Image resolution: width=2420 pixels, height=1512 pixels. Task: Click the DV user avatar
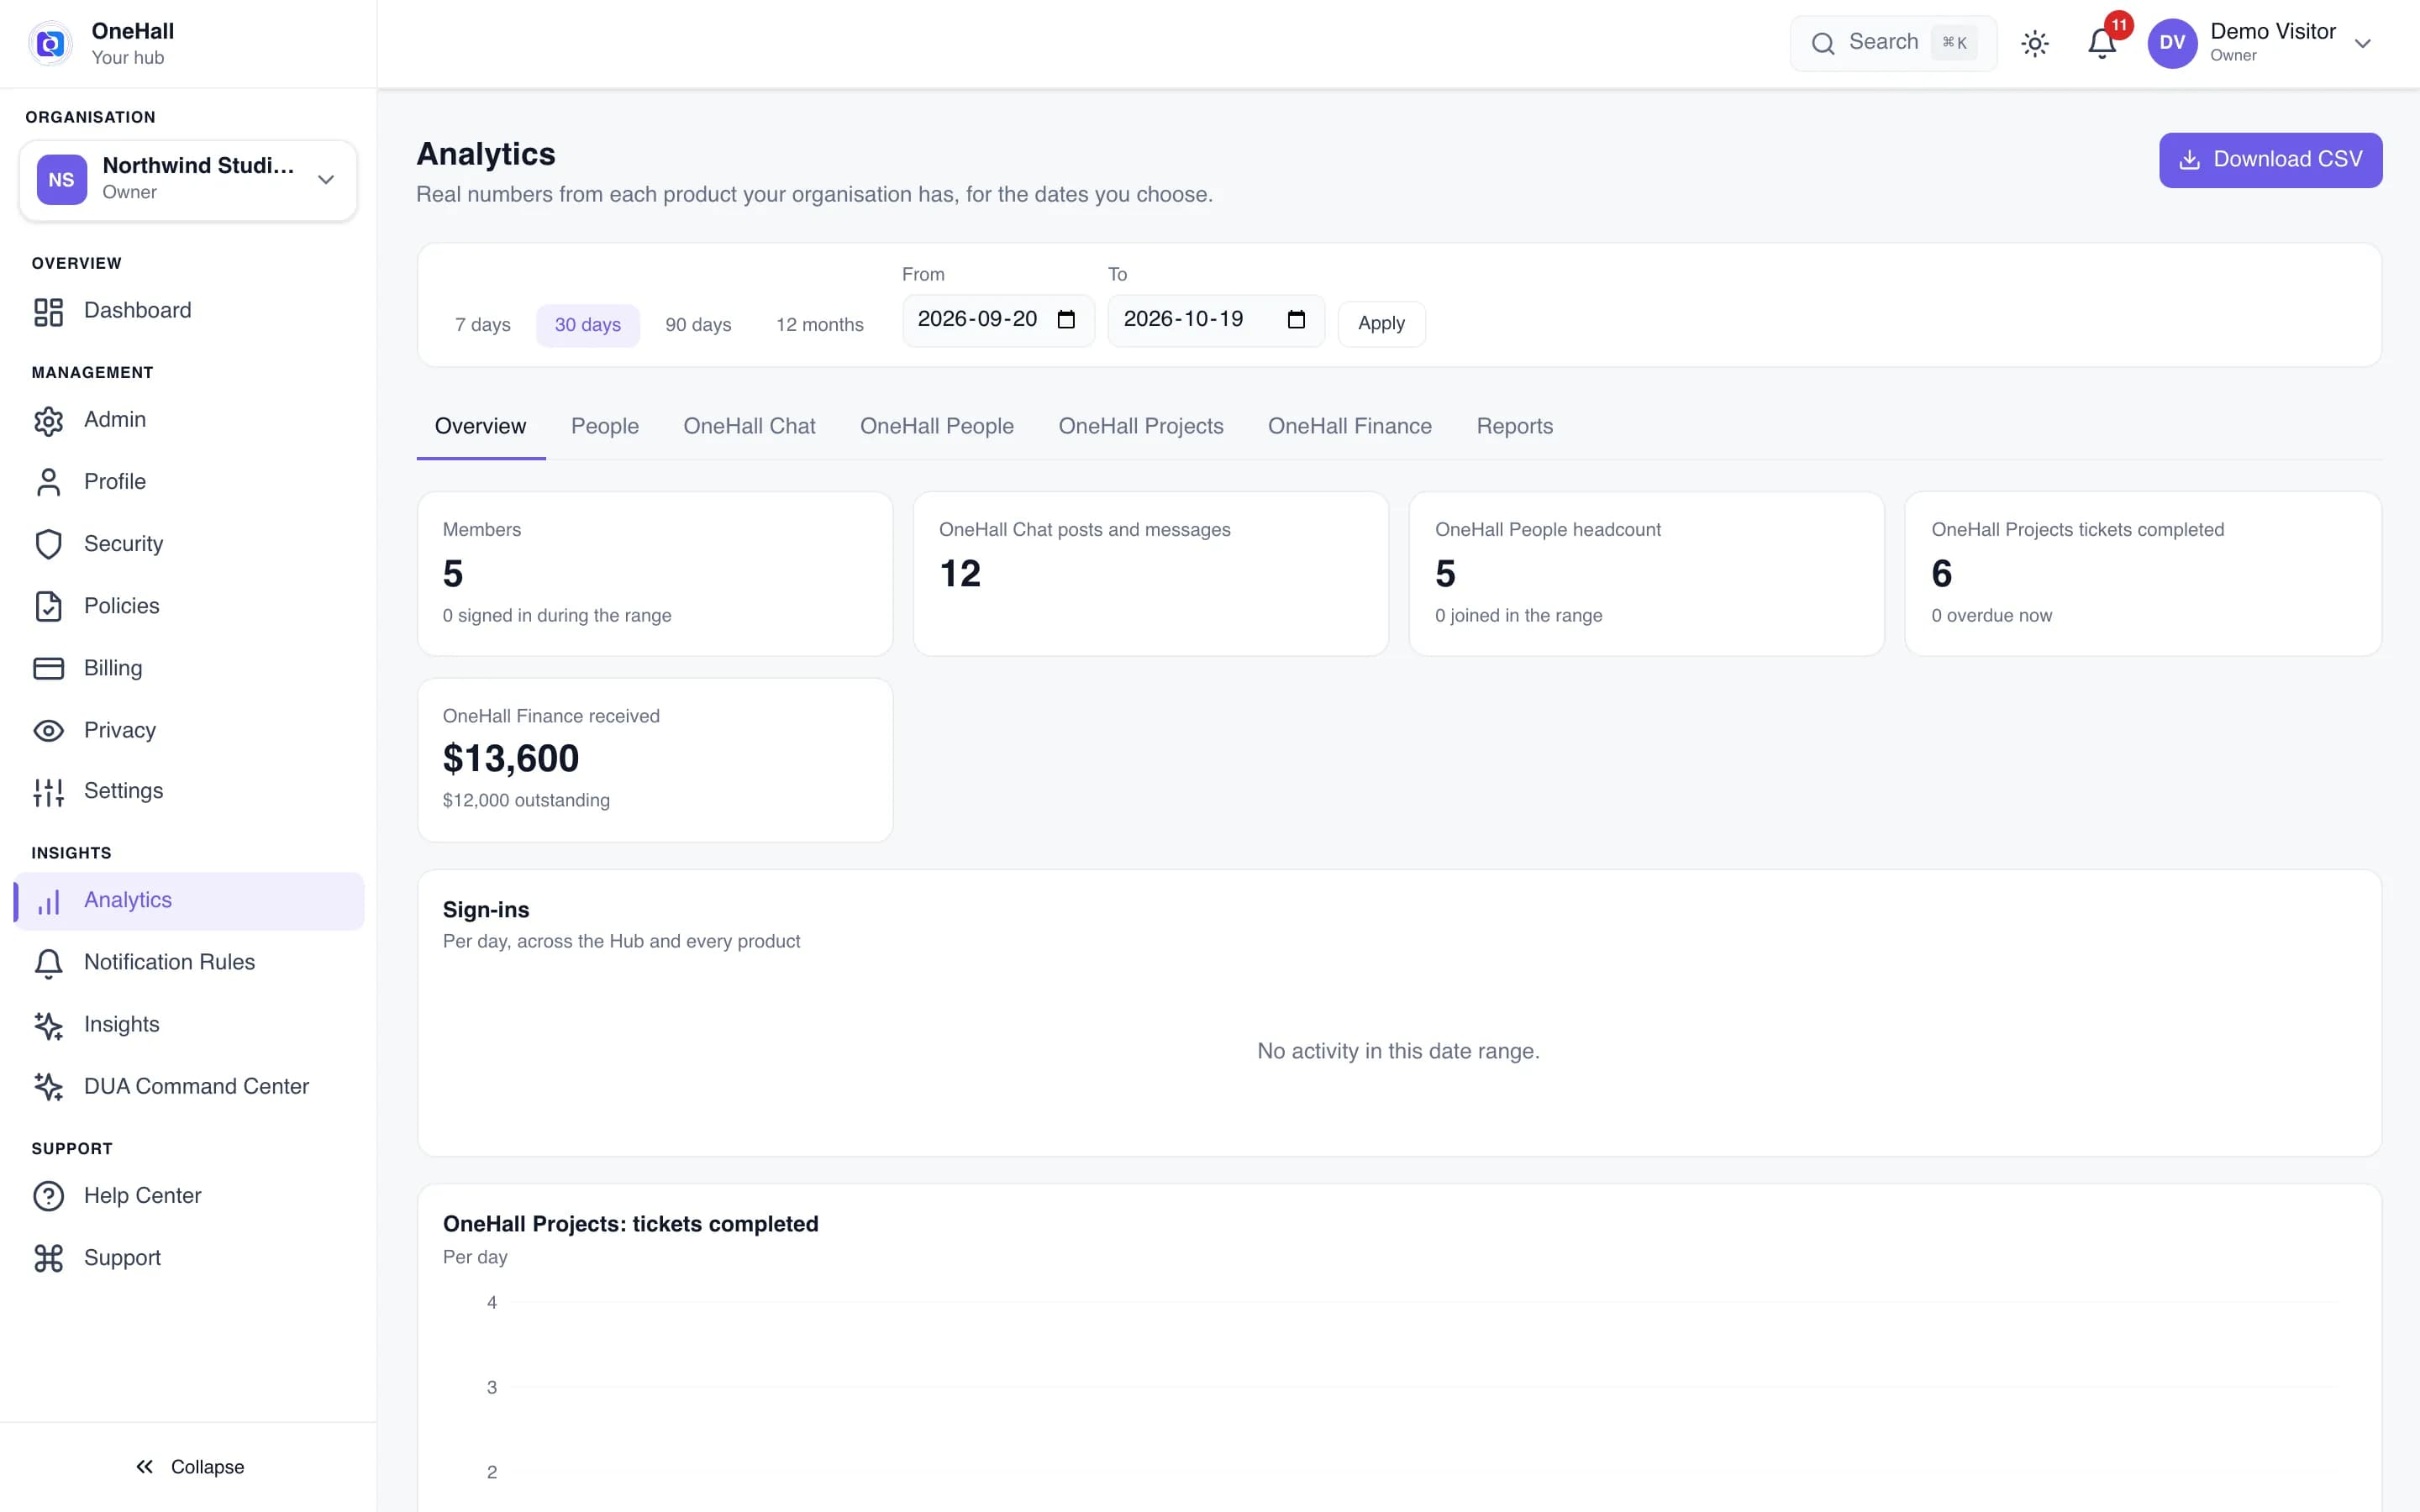click(2172, 43)
